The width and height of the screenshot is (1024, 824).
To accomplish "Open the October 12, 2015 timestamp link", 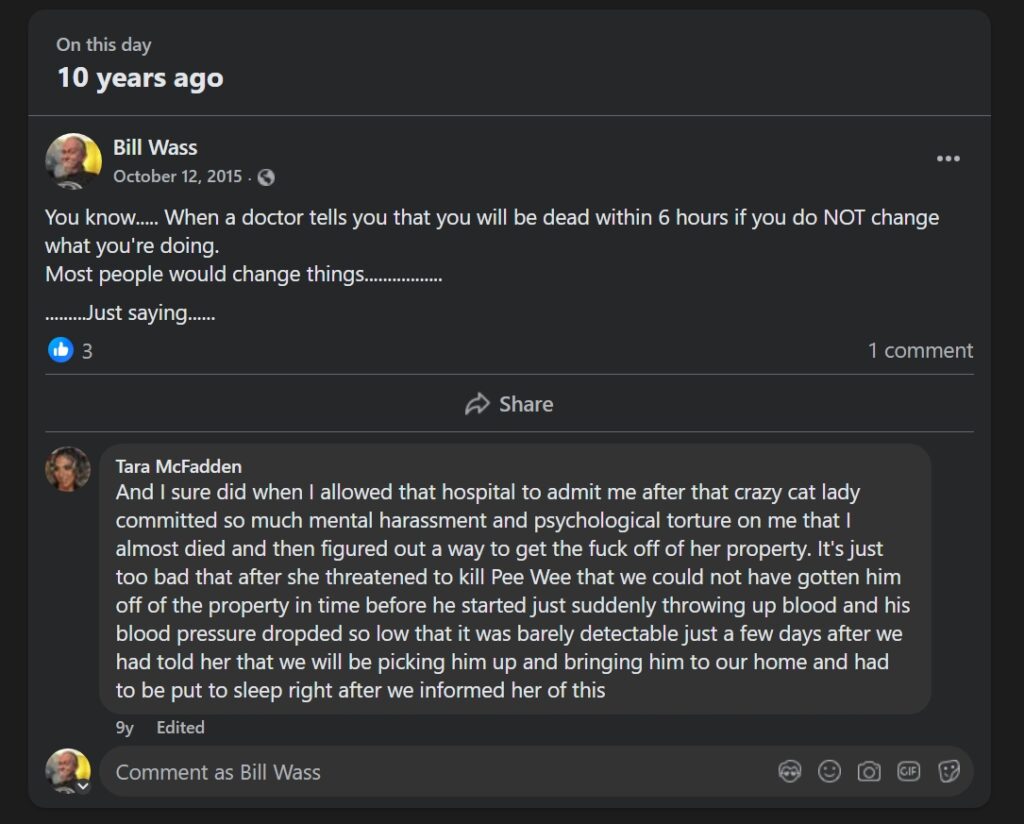I will [177, 177].
